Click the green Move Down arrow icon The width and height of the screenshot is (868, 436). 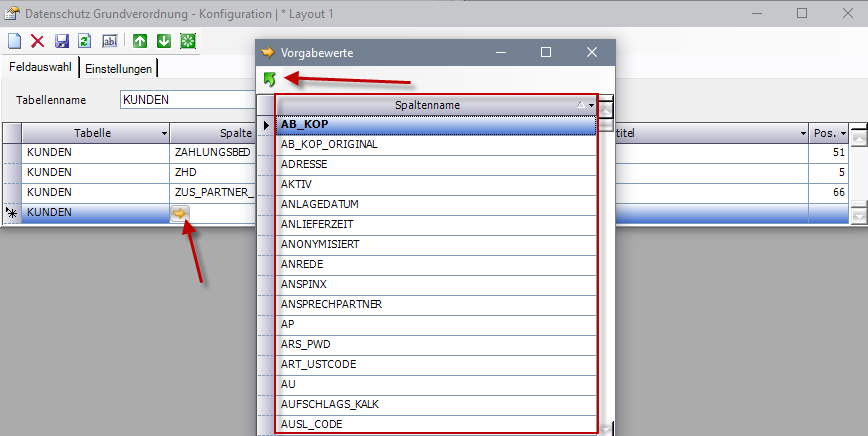point(163,41)
